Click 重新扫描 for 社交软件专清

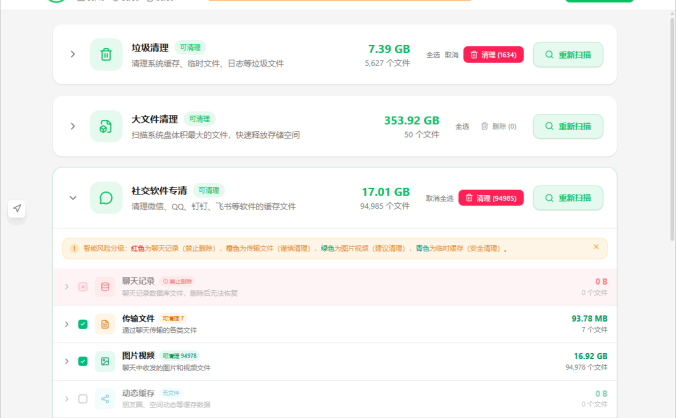tap(568, 198)
